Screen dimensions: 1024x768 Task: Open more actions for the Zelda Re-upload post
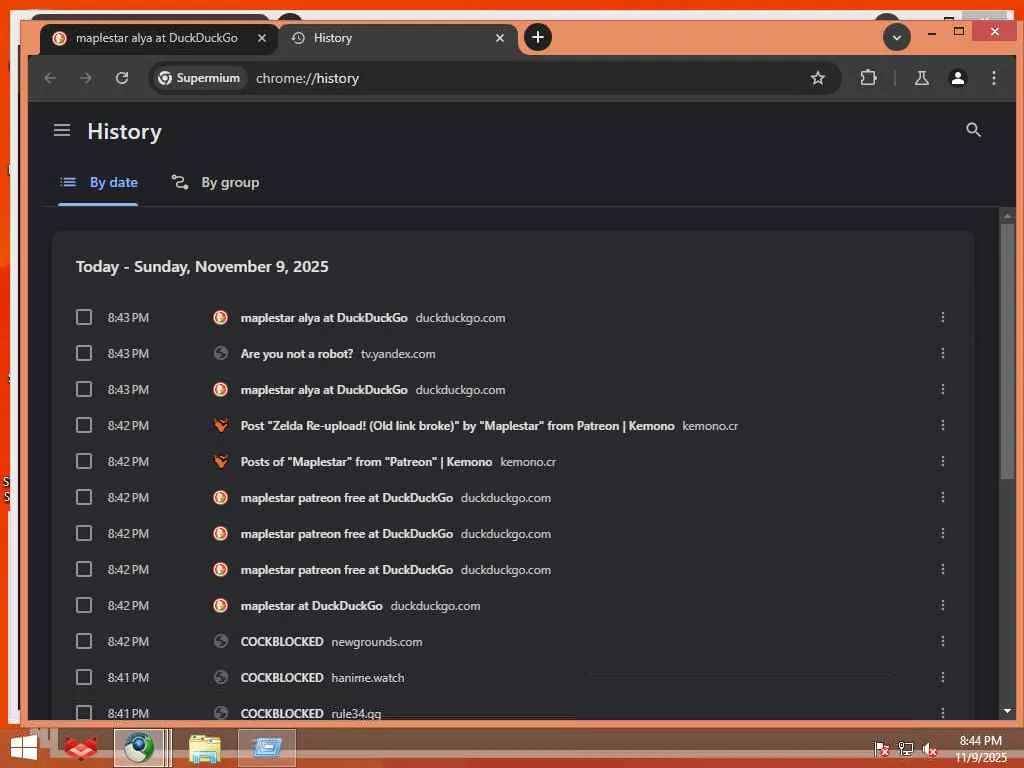pos(942,425)
